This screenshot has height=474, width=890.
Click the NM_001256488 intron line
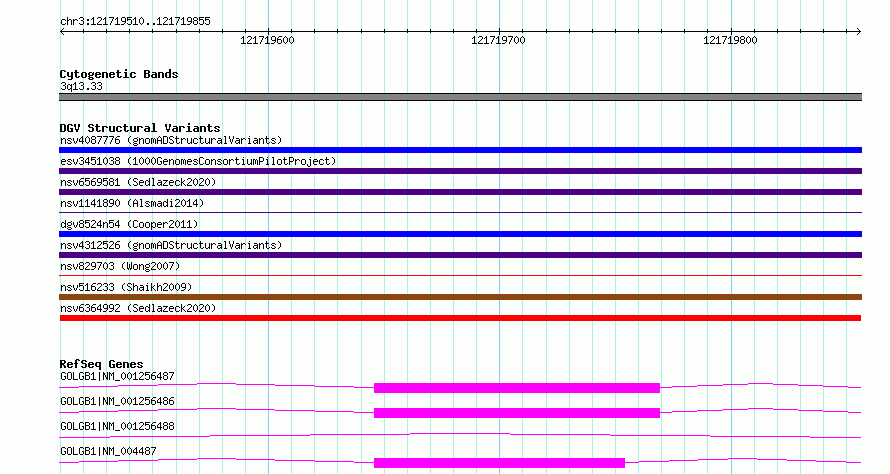[460, 435]
